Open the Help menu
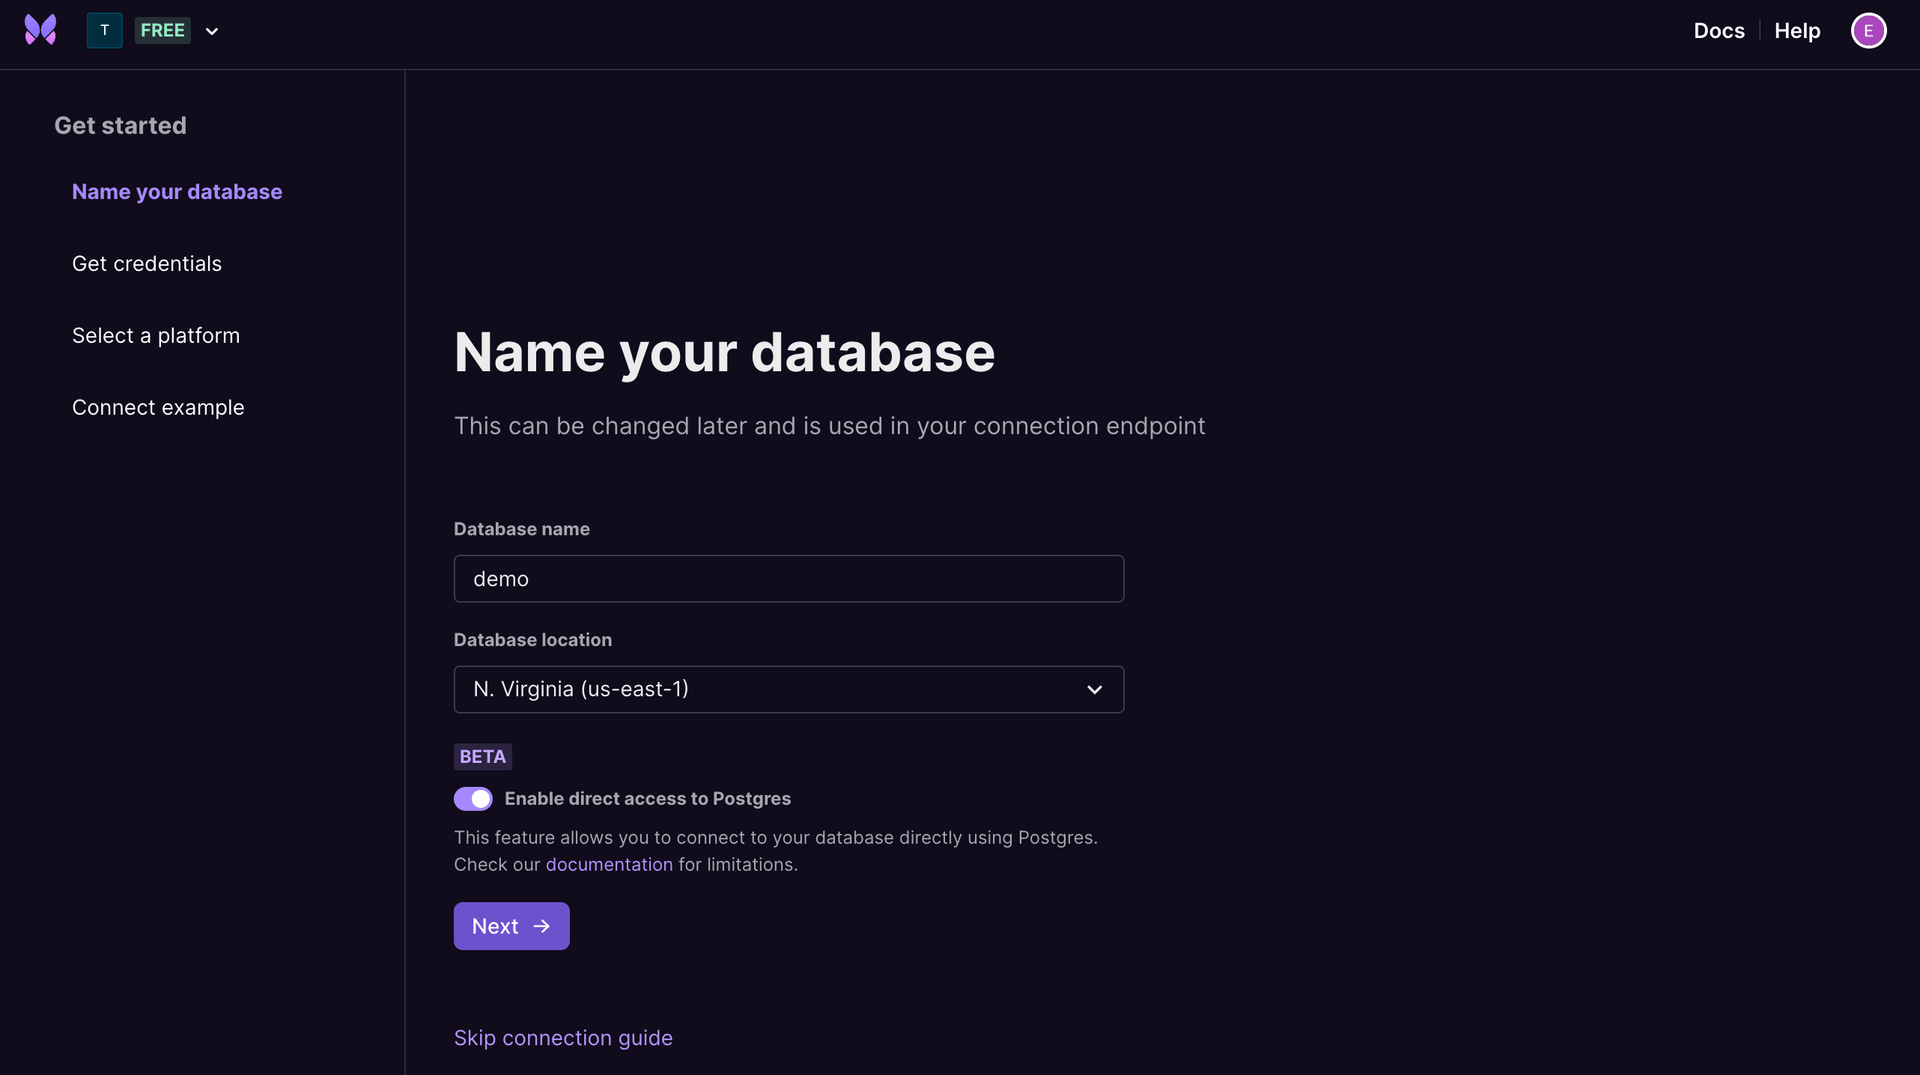 point(1797,30)
